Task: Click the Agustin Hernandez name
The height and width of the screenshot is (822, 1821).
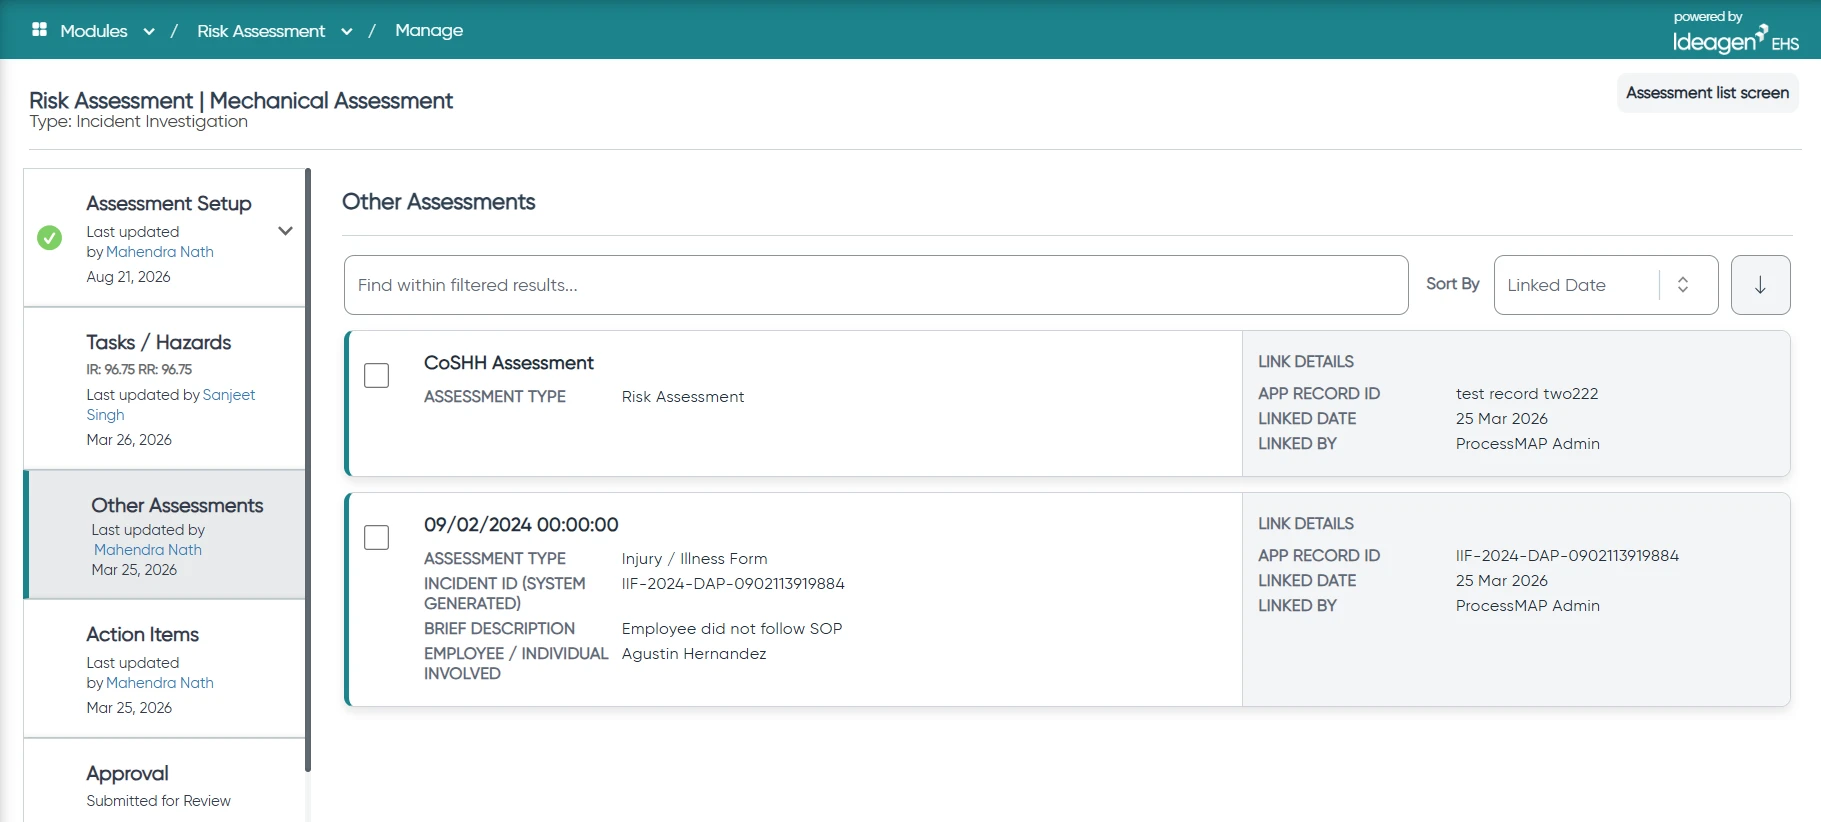Action: pyautogui.click(x=694, y=654)
